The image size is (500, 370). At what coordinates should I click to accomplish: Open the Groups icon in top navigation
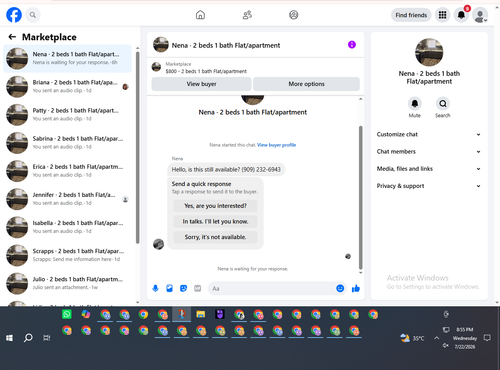(x=294, y=15)
